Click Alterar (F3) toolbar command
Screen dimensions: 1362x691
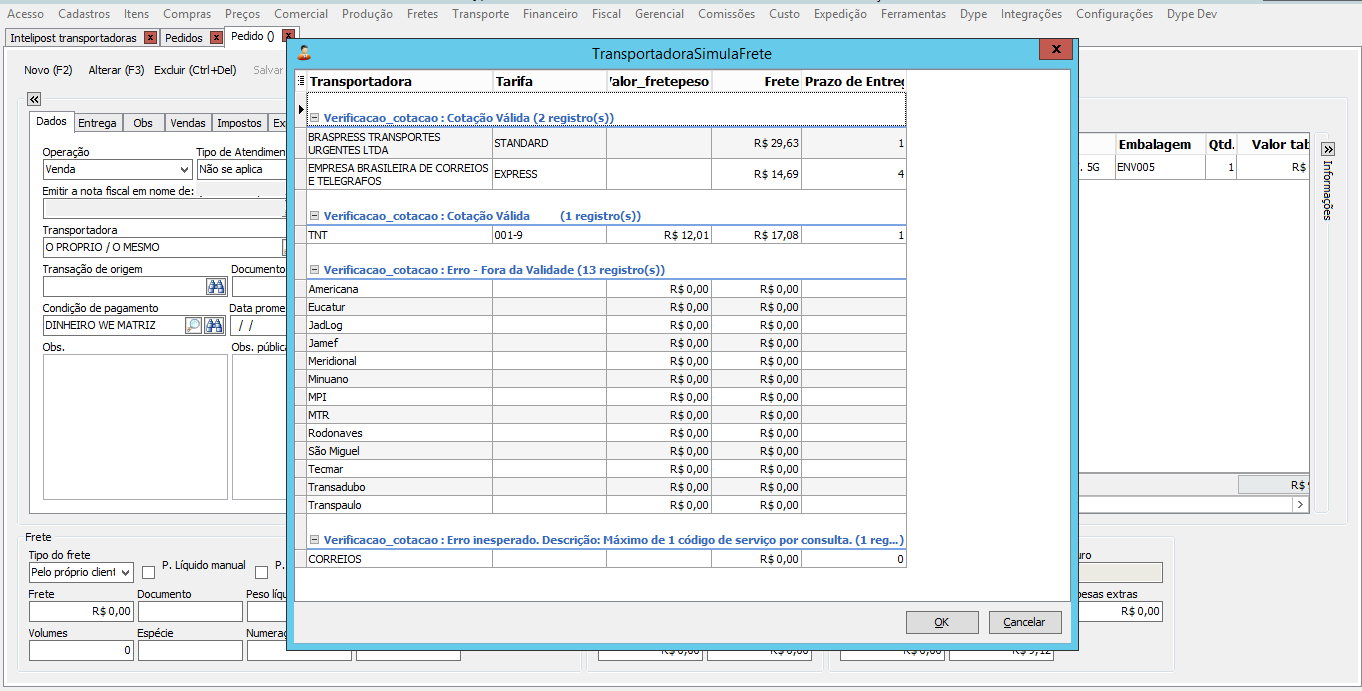click(116, 70)
